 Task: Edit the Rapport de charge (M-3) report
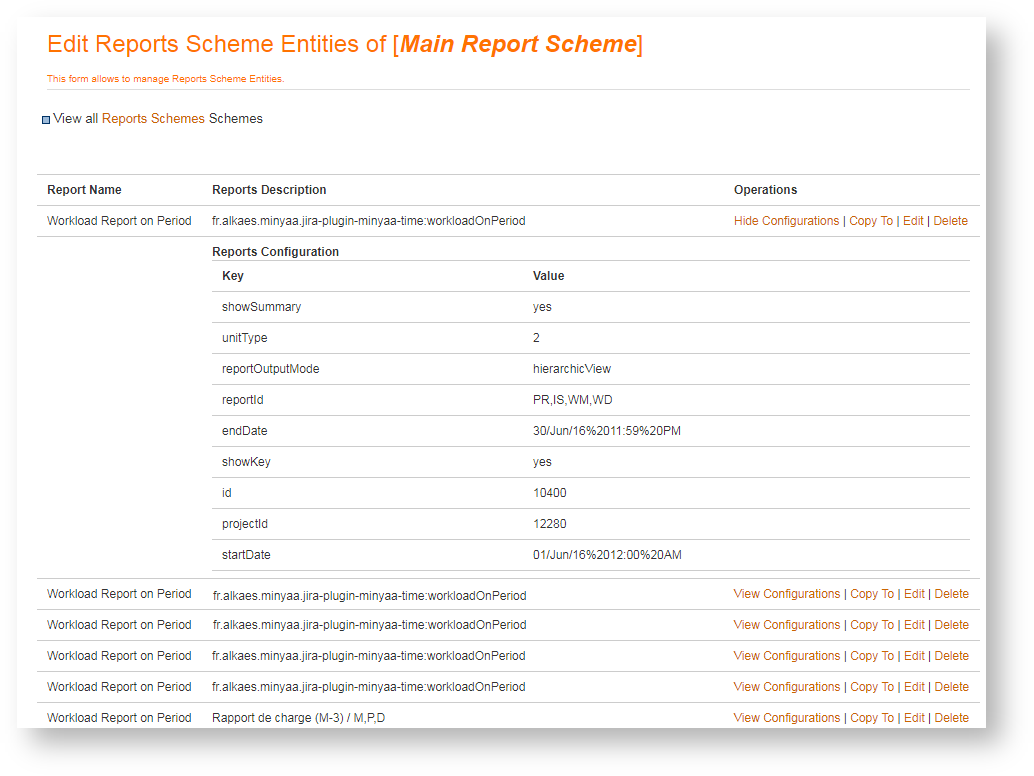(914, 718)
